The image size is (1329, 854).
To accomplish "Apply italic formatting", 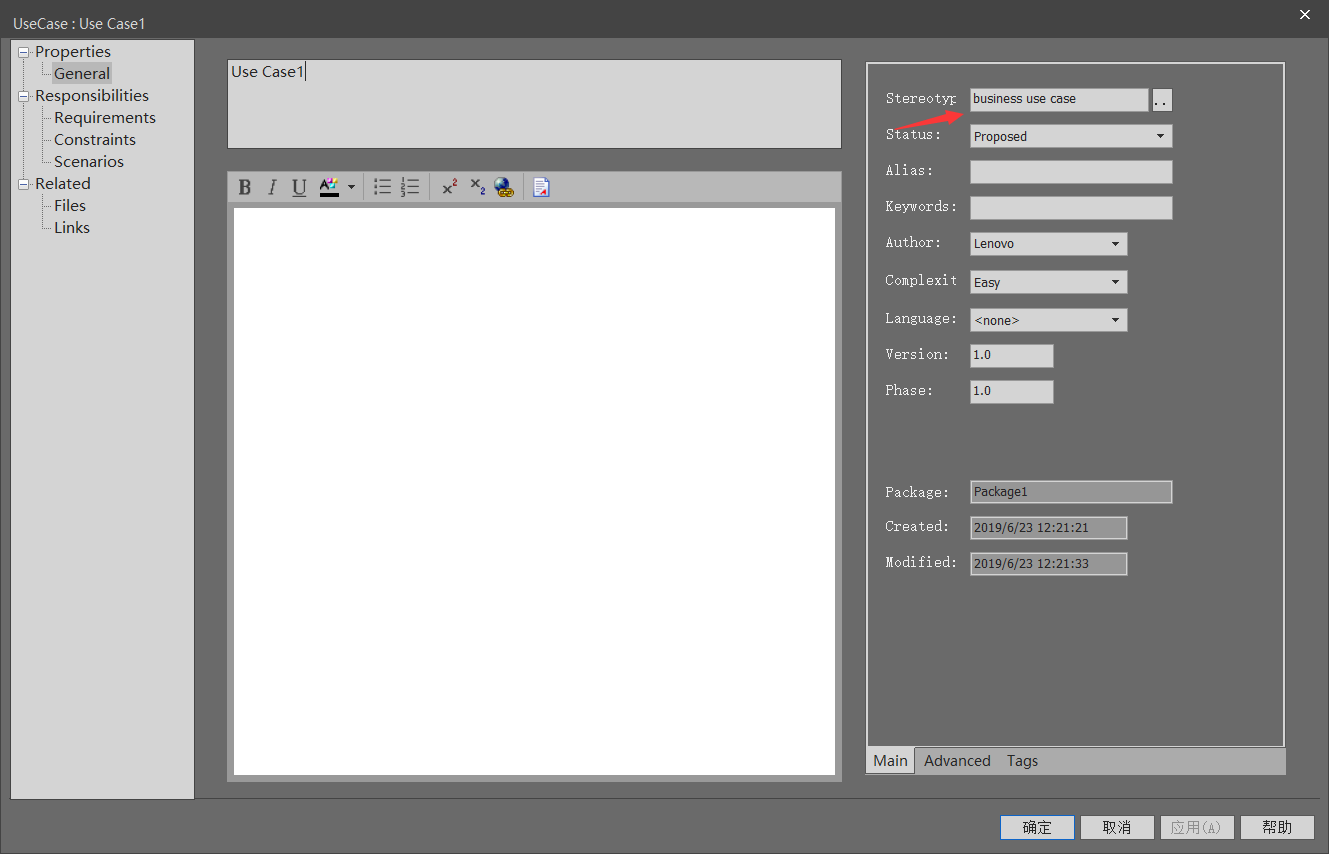I will click(x=271, y=186).
